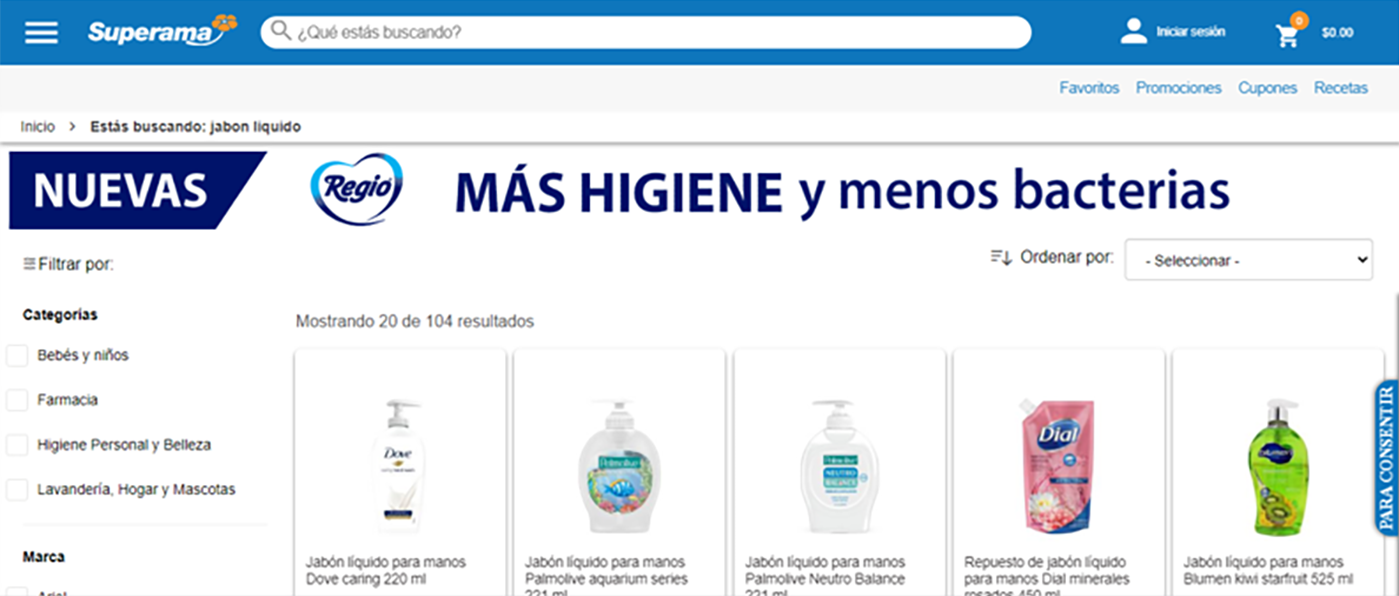Click the Ordenar por sort icon

click(1001, 257)
